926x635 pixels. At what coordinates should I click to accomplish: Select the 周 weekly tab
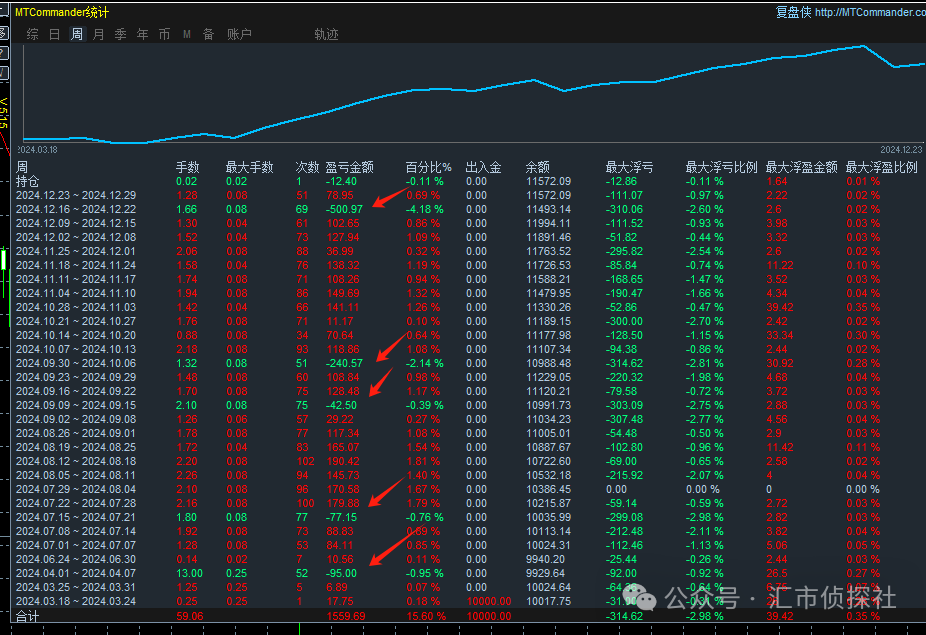(x=77, y=34)
